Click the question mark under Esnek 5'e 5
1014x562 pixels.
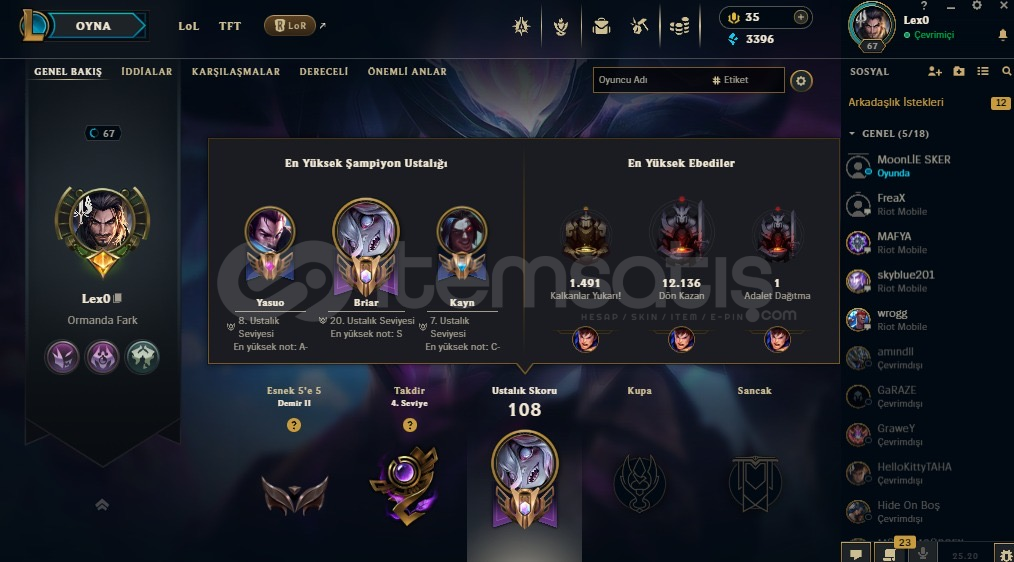[294, 425]
